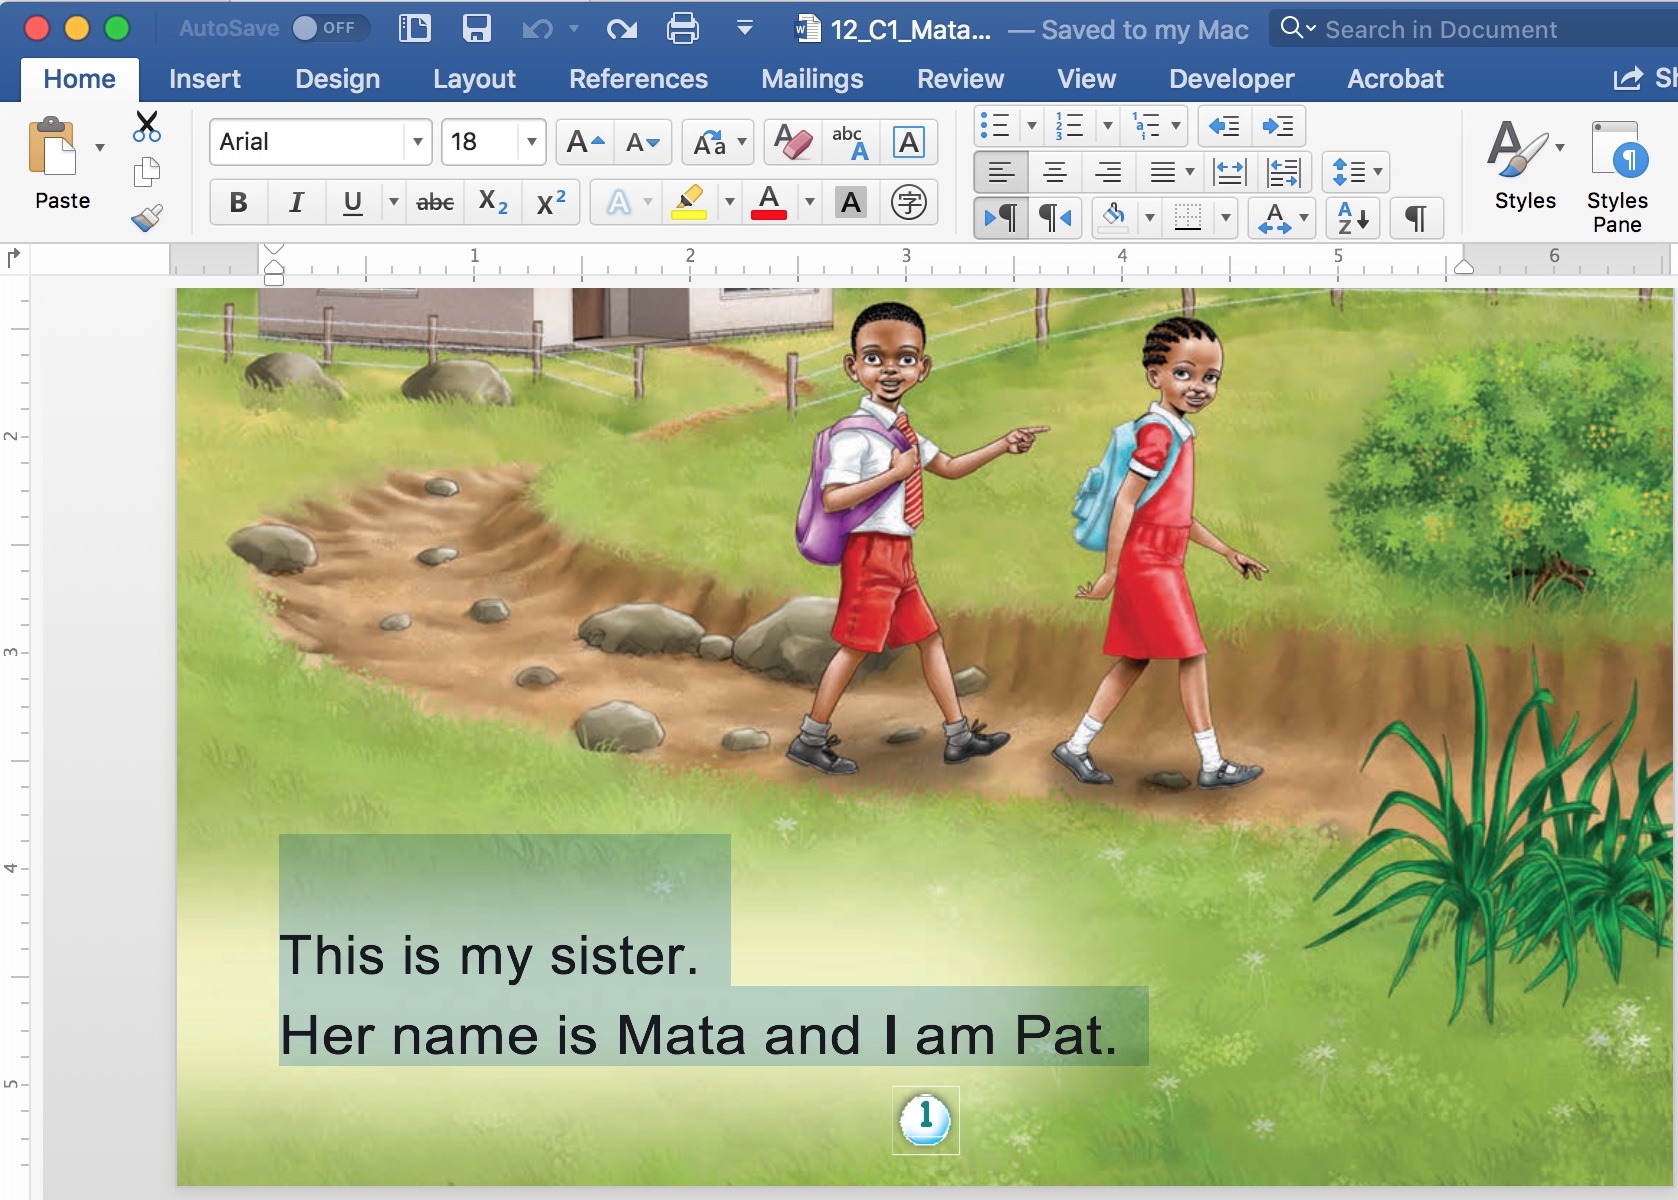Center align the paragraph
This screenshot has width=1678, height=1200.
1054,173
